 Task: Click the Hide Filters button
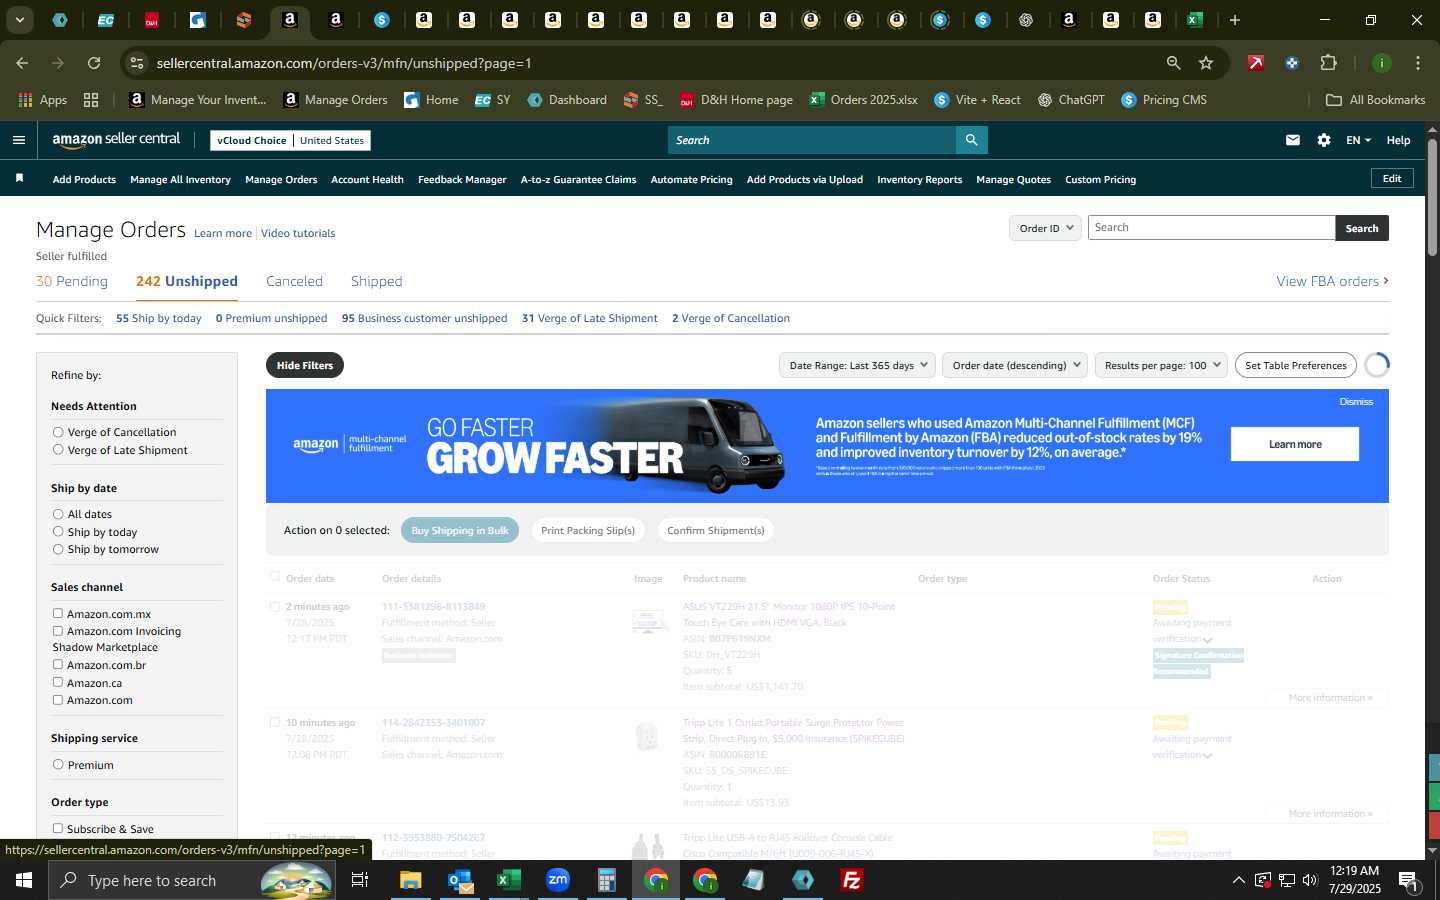pyautogui.click(x=305, y=365)
